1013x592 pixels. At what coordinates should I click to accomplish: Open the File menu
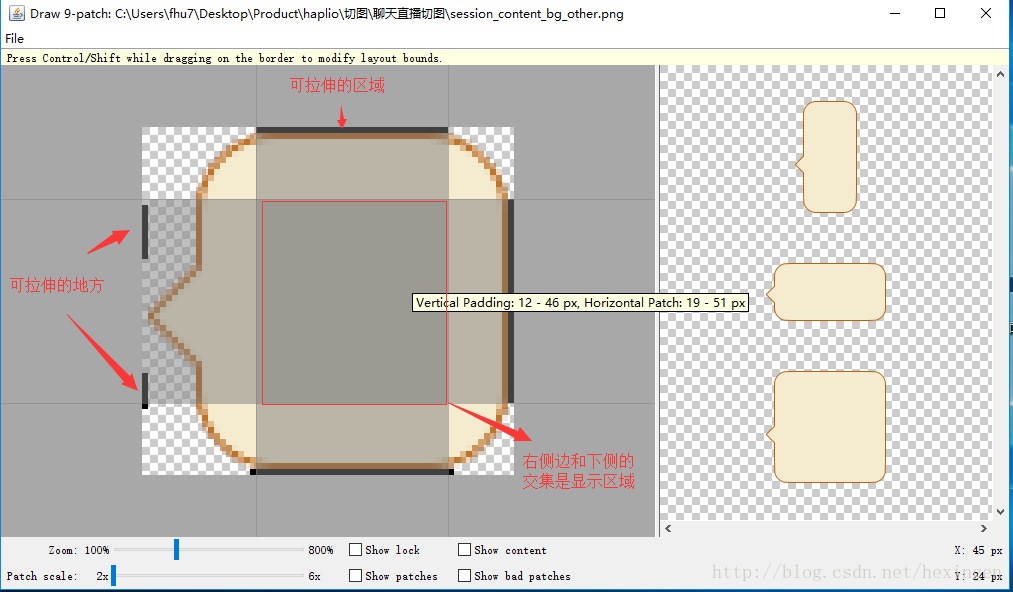tap(14, 39)
